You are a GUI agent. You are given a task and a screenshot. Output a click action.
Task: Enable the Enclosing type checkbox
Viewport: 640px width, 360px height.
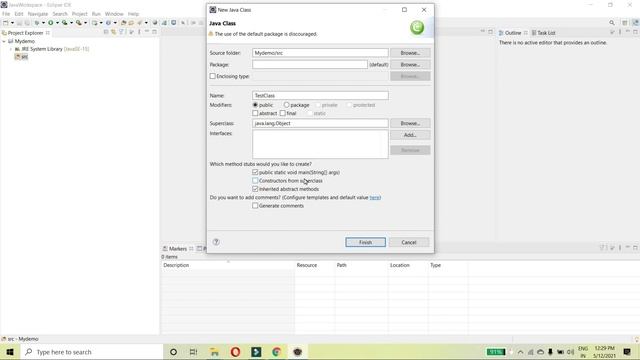click(x=213, y=76)
